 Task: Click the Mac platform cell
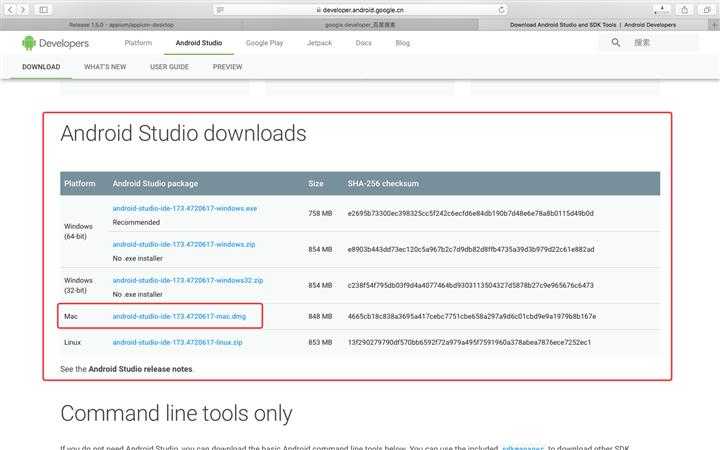(71, 316)
